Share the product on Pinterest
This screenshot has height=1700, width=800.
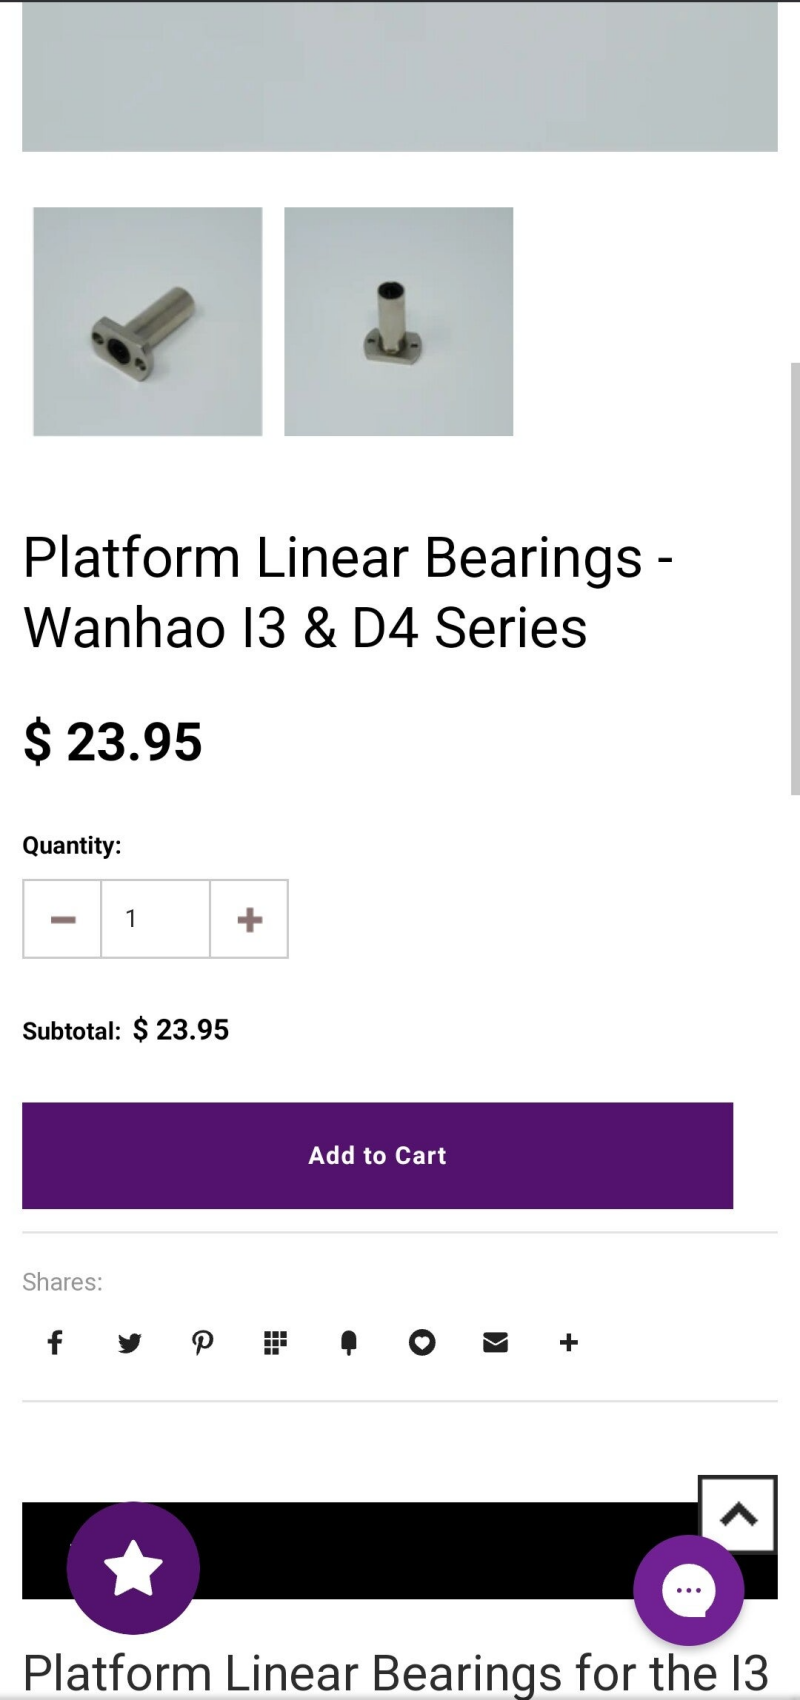[202, 1342]
